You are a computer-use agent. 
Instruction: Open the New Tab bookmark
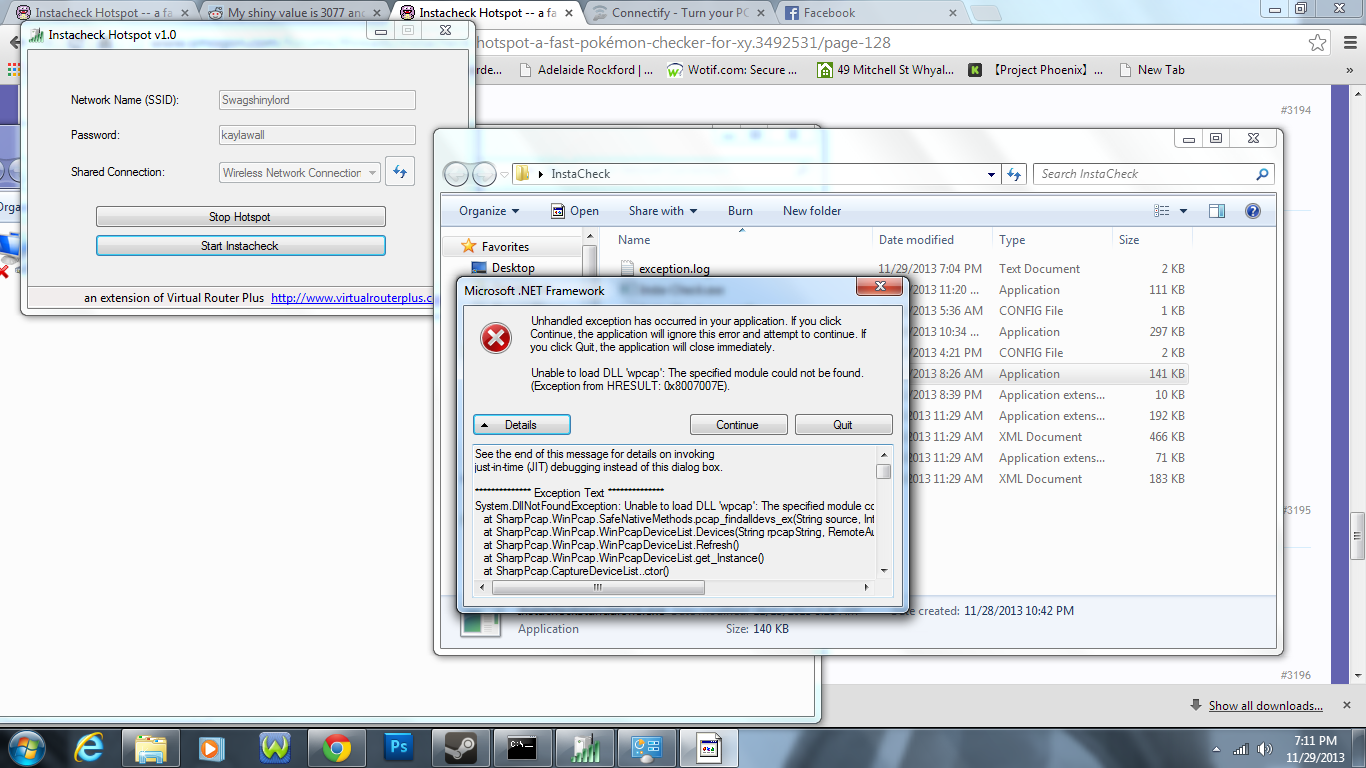1152,70
